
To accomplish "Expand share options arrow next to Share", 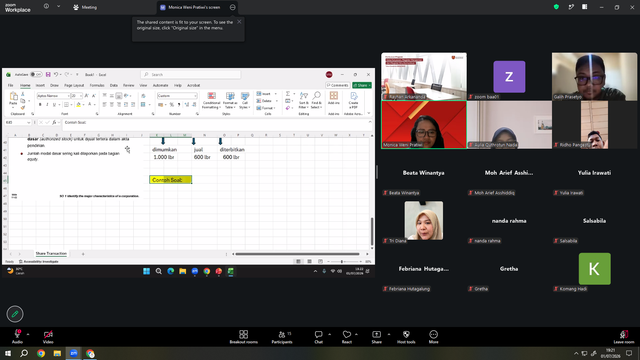I will click(x=389, y=334).
